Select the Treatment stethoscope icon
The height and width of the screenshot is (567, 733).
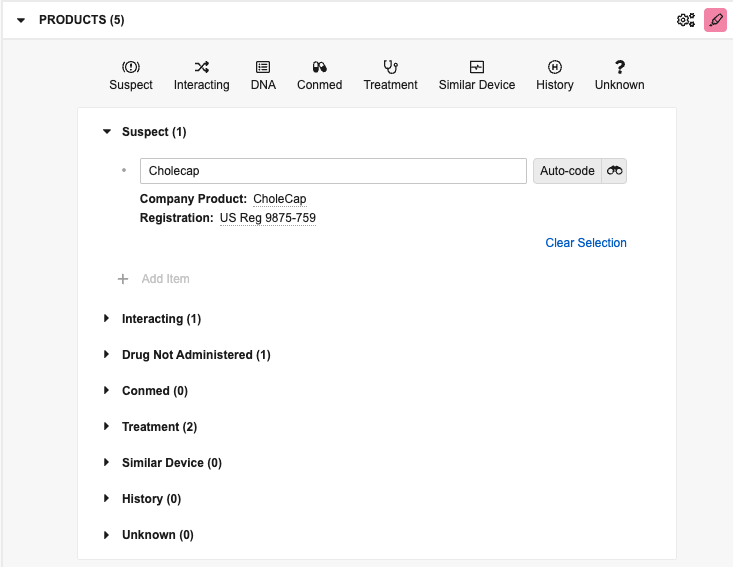[x=390, y=67]
